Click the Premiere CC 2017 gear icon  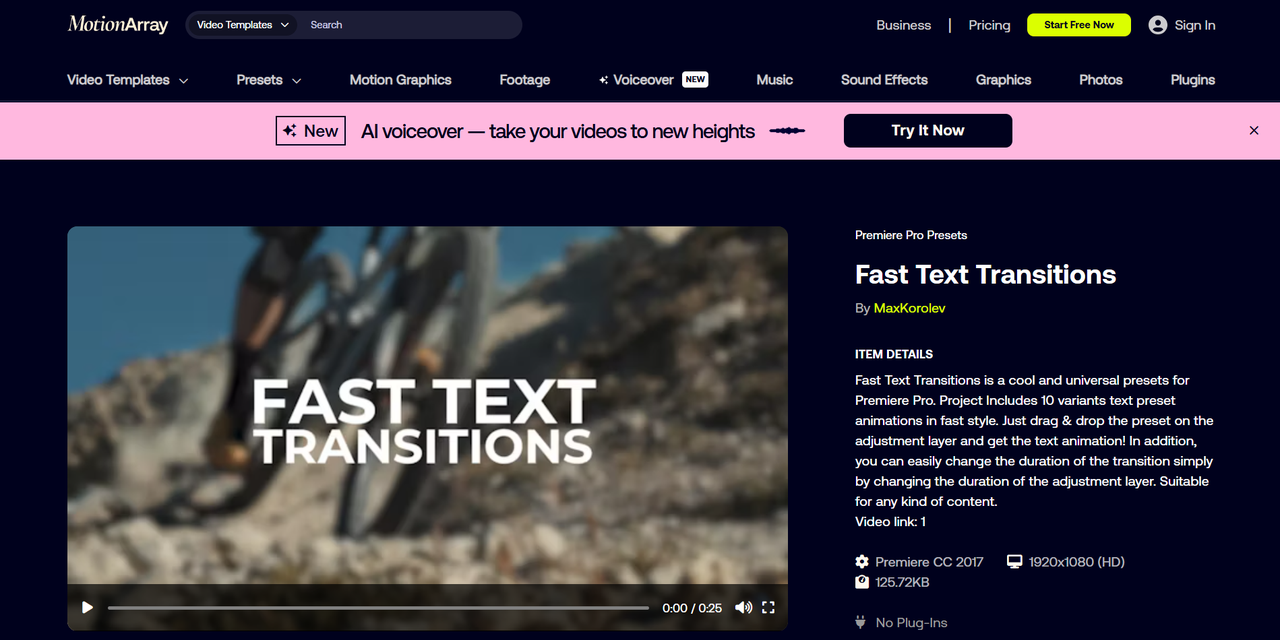862,562
